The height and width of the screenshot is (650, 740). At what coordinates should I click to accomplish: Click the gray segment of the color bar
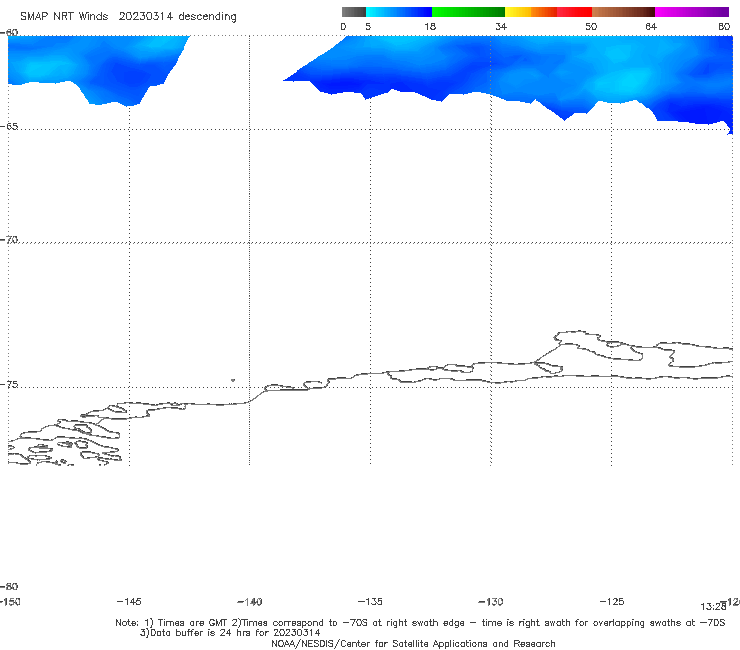pos(354,12)
